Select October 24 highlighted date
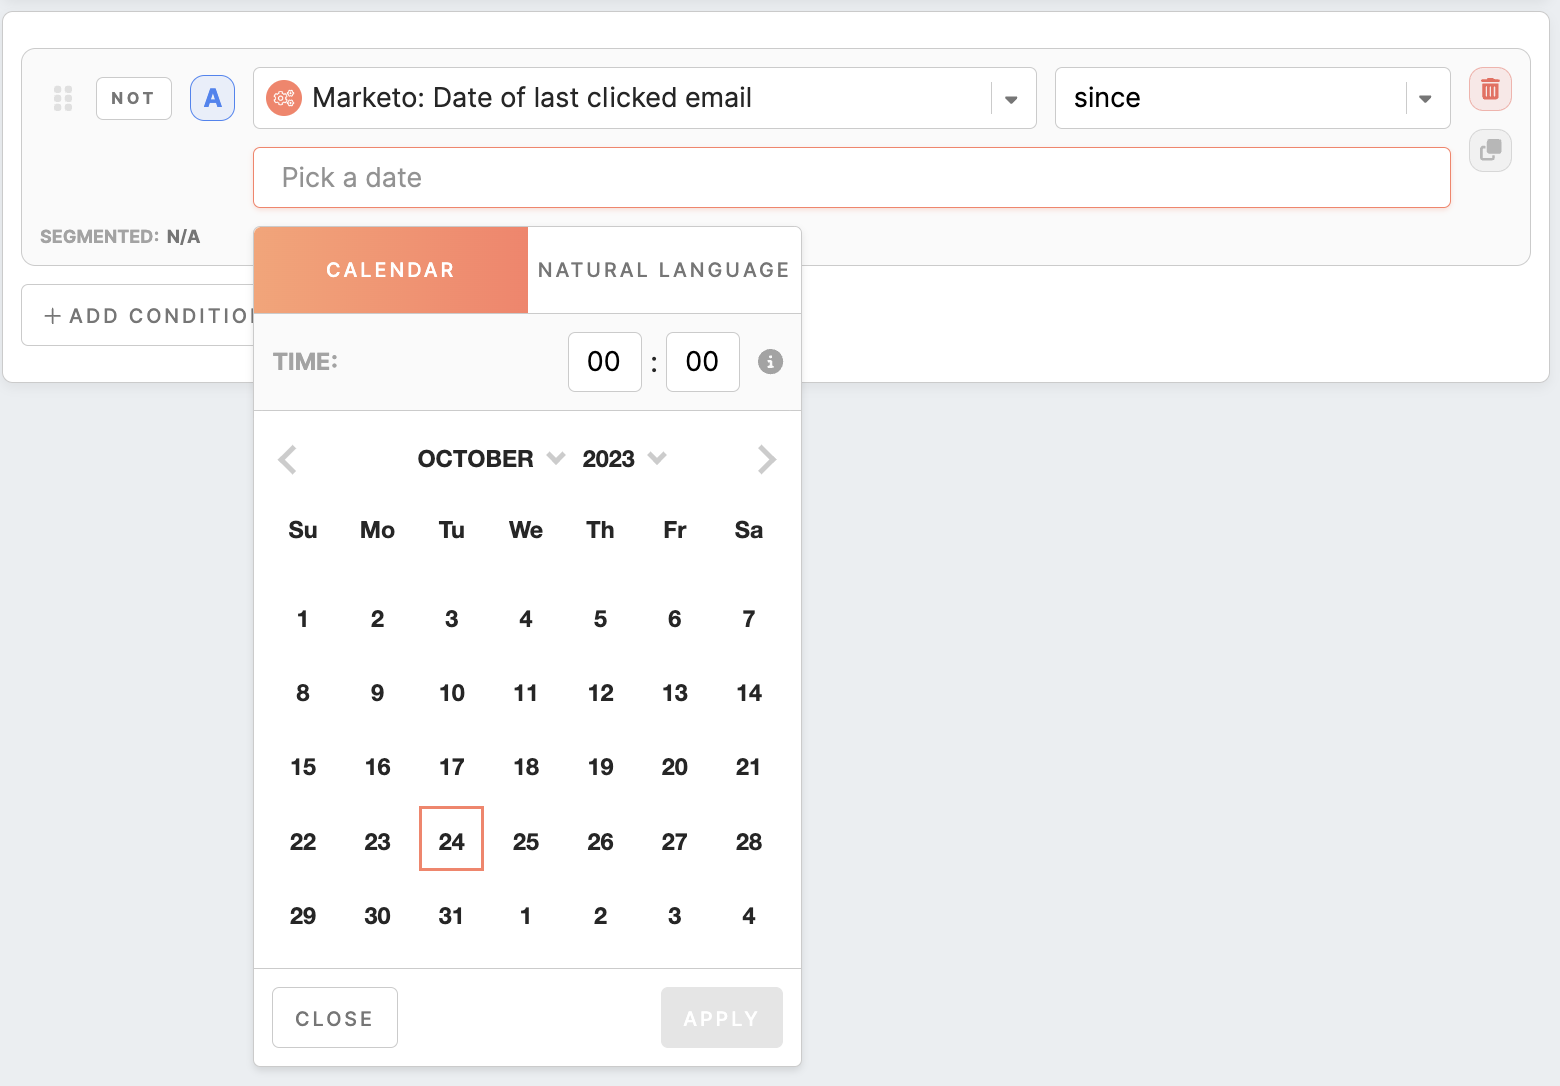The width and height of the screenshot is (1560, 1086). point(452,841)
